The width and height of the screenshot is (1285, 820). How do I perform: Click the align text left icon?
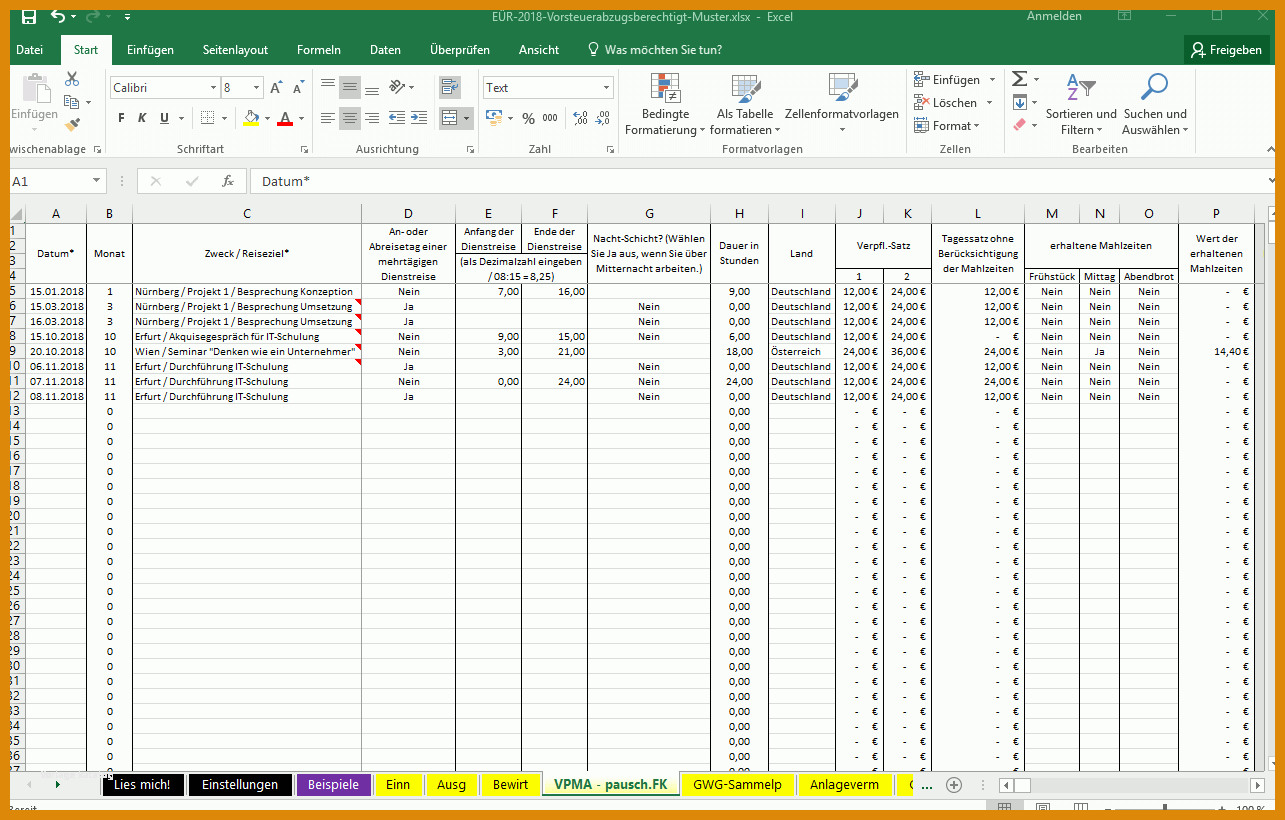[x=328, y=118]
